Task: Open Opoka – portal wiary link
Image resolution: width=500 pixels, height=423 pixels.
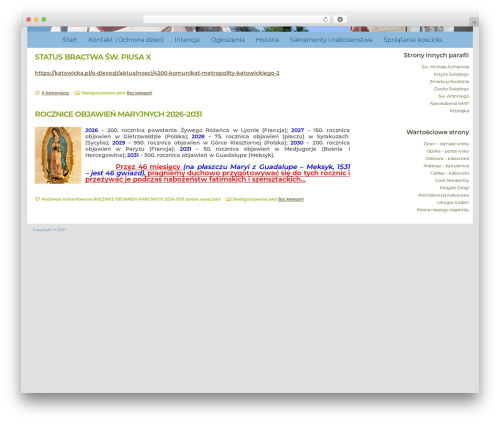Action: (448, 151)
